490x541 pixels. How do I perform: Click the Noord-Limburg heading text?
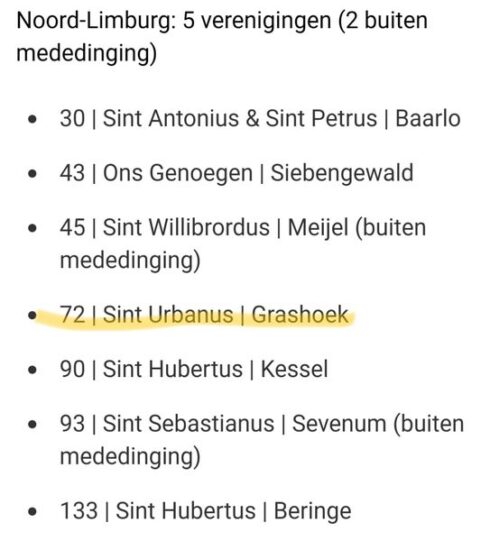point(222,37)
